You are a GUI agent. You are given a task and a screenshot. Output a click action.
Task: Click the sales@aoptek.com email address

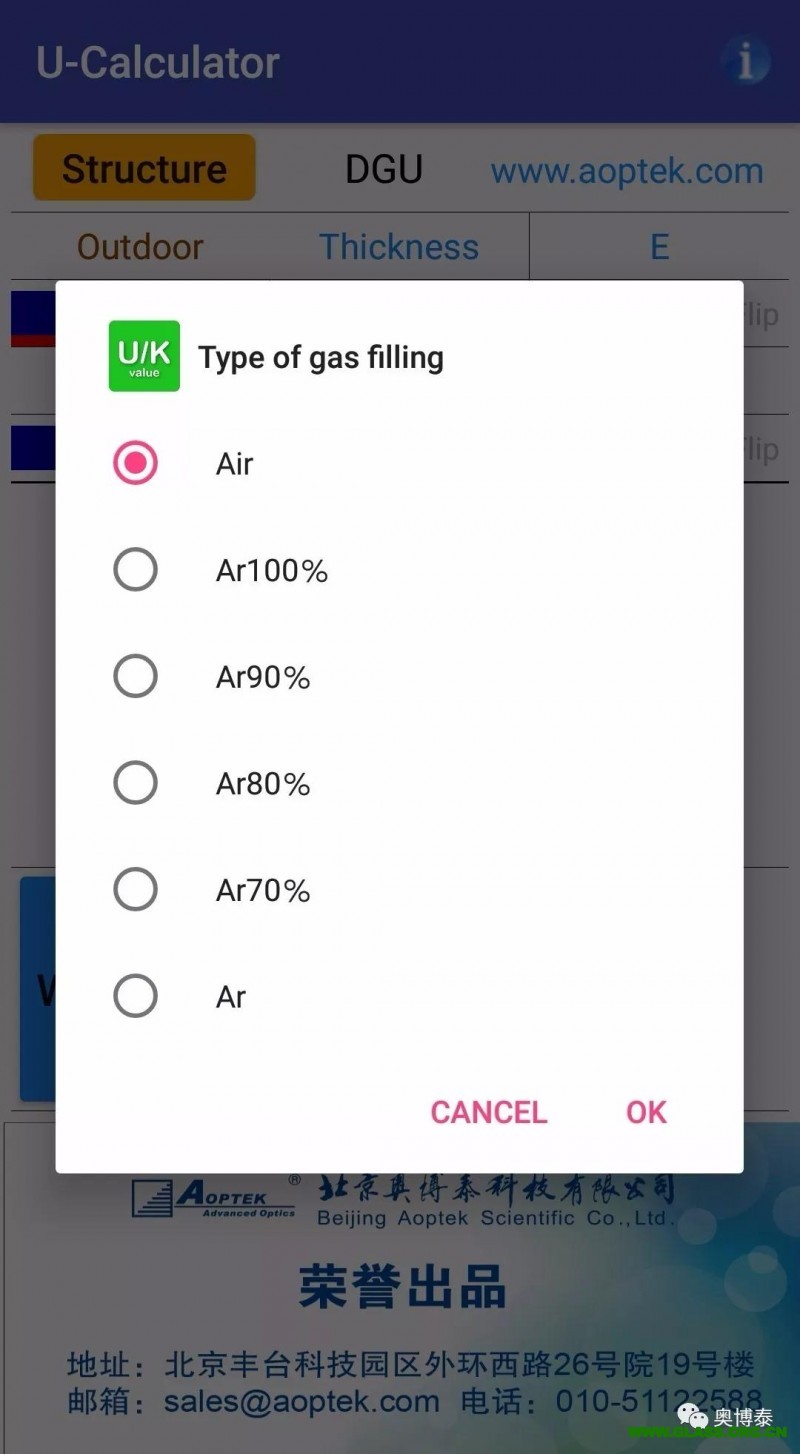pos(302,1402)
